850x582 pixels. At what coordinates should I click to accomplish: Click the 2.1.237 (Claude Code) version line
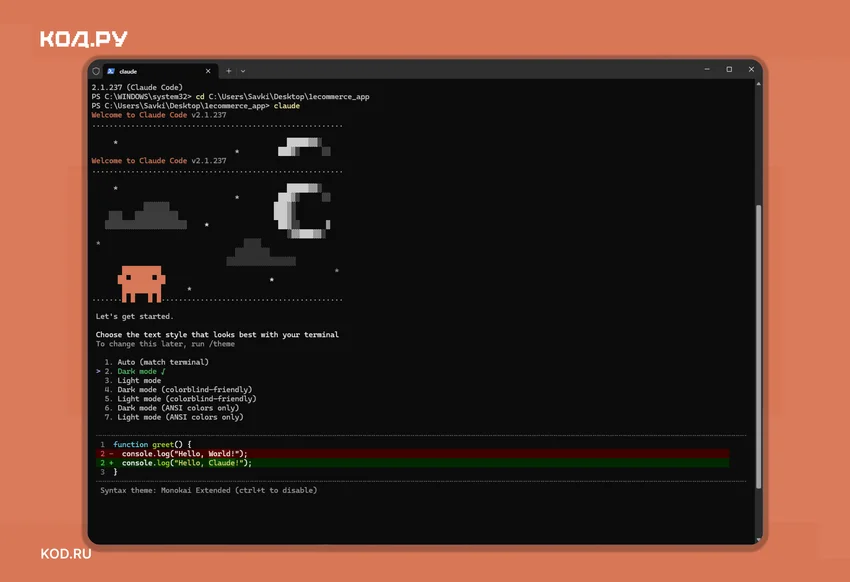pyautogui.click(x=137, y=87)
